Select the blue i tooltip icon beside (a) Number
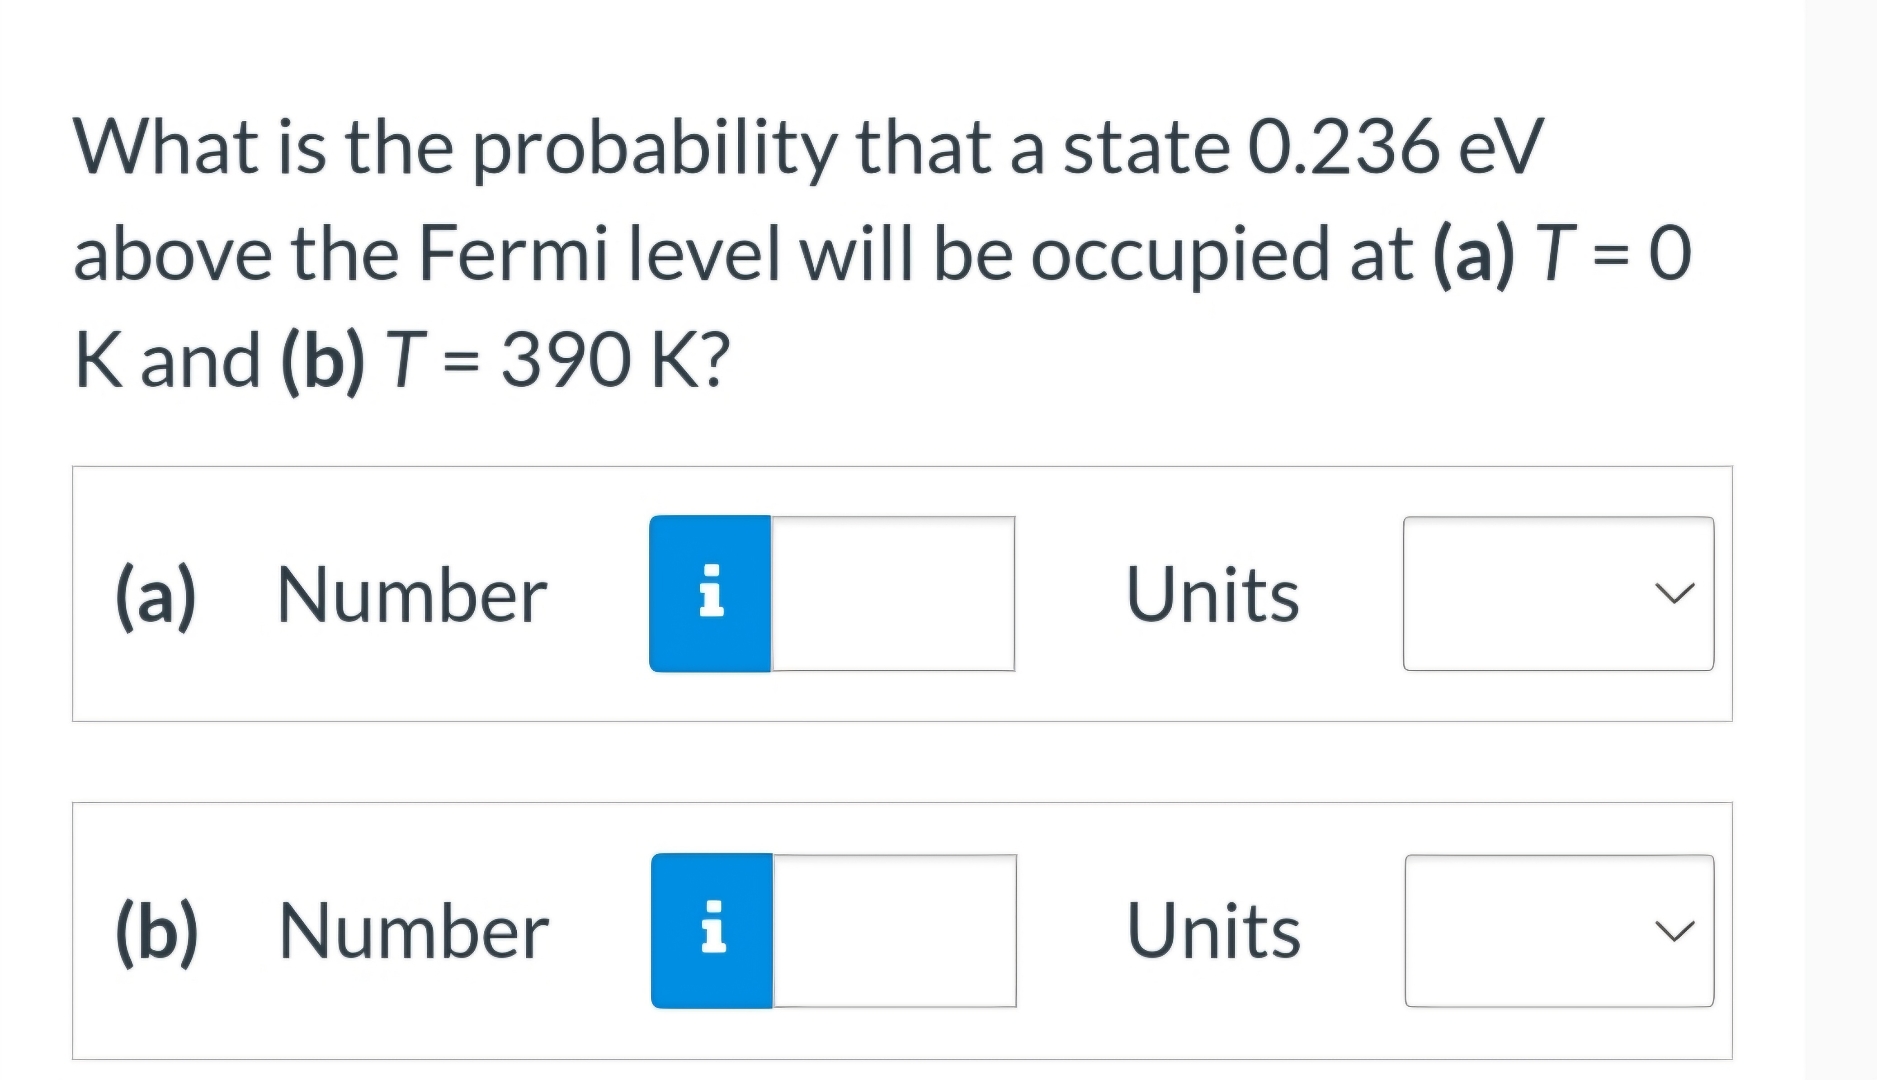This screenshot has width=1877, height=1080. [x=711, y=594]
